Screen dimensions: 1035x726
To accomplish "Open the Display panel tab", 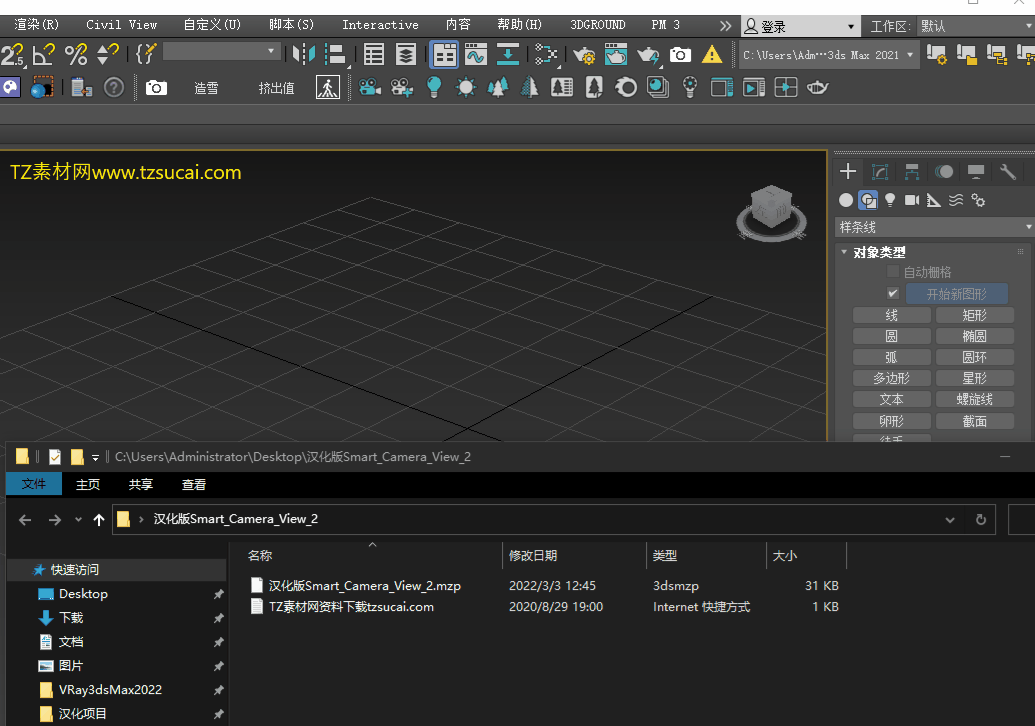I will click(976, 172).
